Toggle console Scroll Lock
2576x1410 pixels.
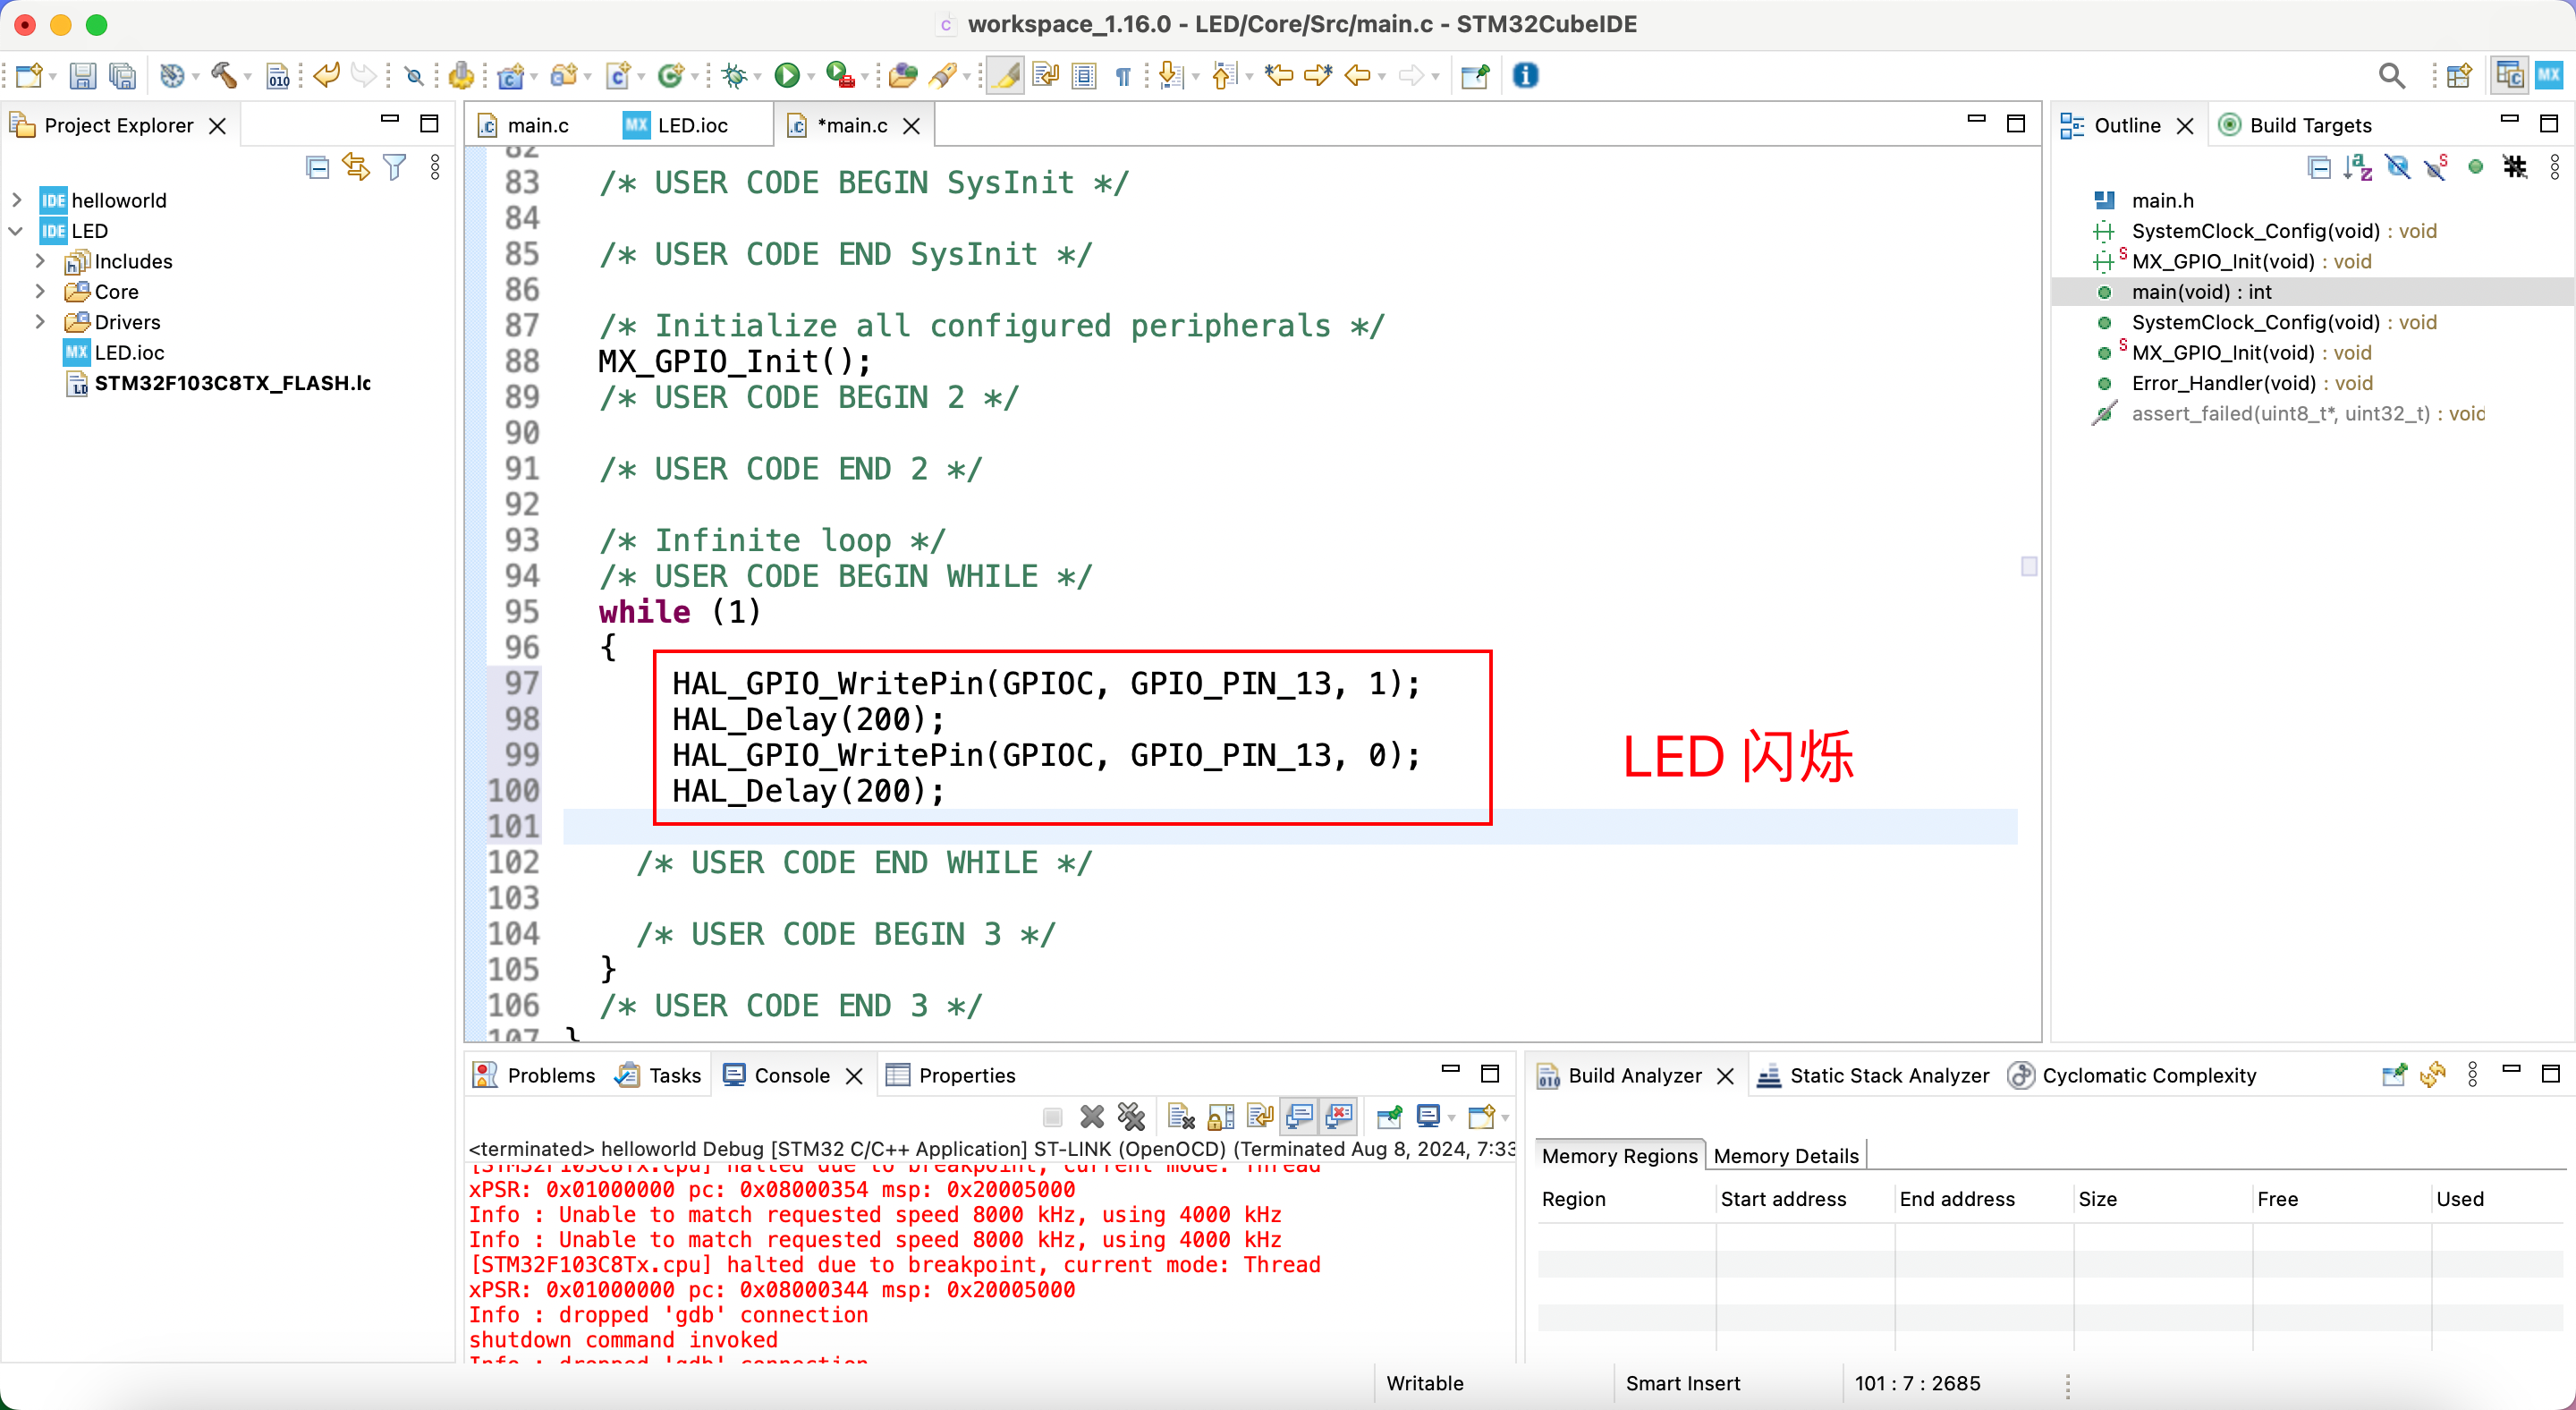tap(1221, 1116)
